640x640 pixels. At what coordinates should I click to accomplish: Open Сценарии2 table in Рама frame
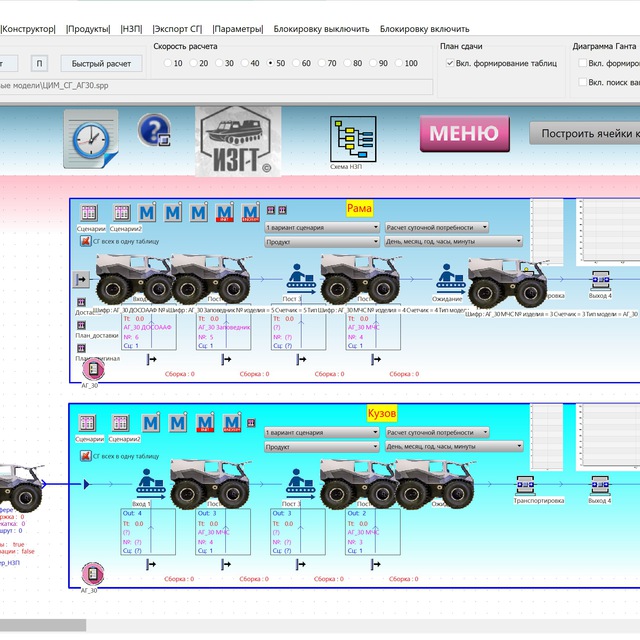(x=122, y=213)
